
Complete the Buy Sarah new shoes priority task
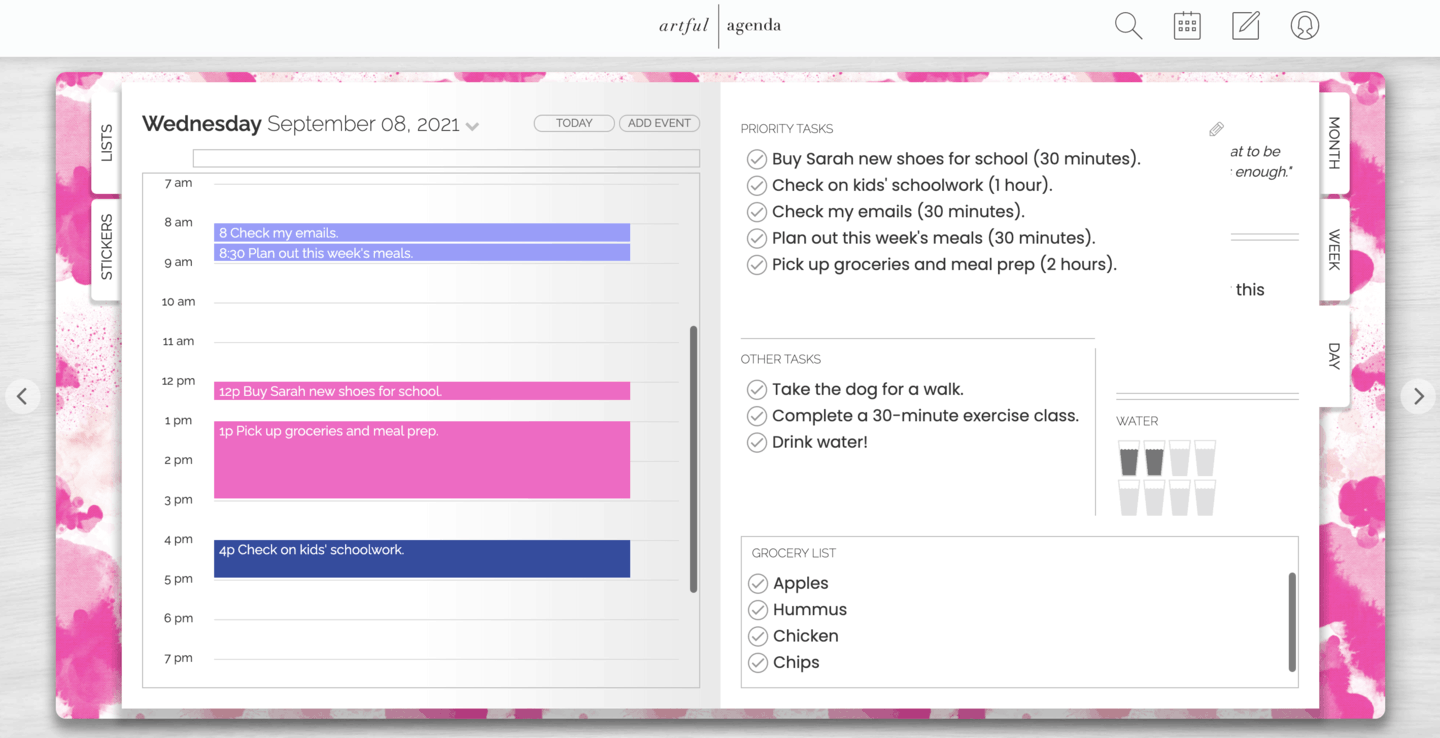pyautogui.click(x=757, y=158)
